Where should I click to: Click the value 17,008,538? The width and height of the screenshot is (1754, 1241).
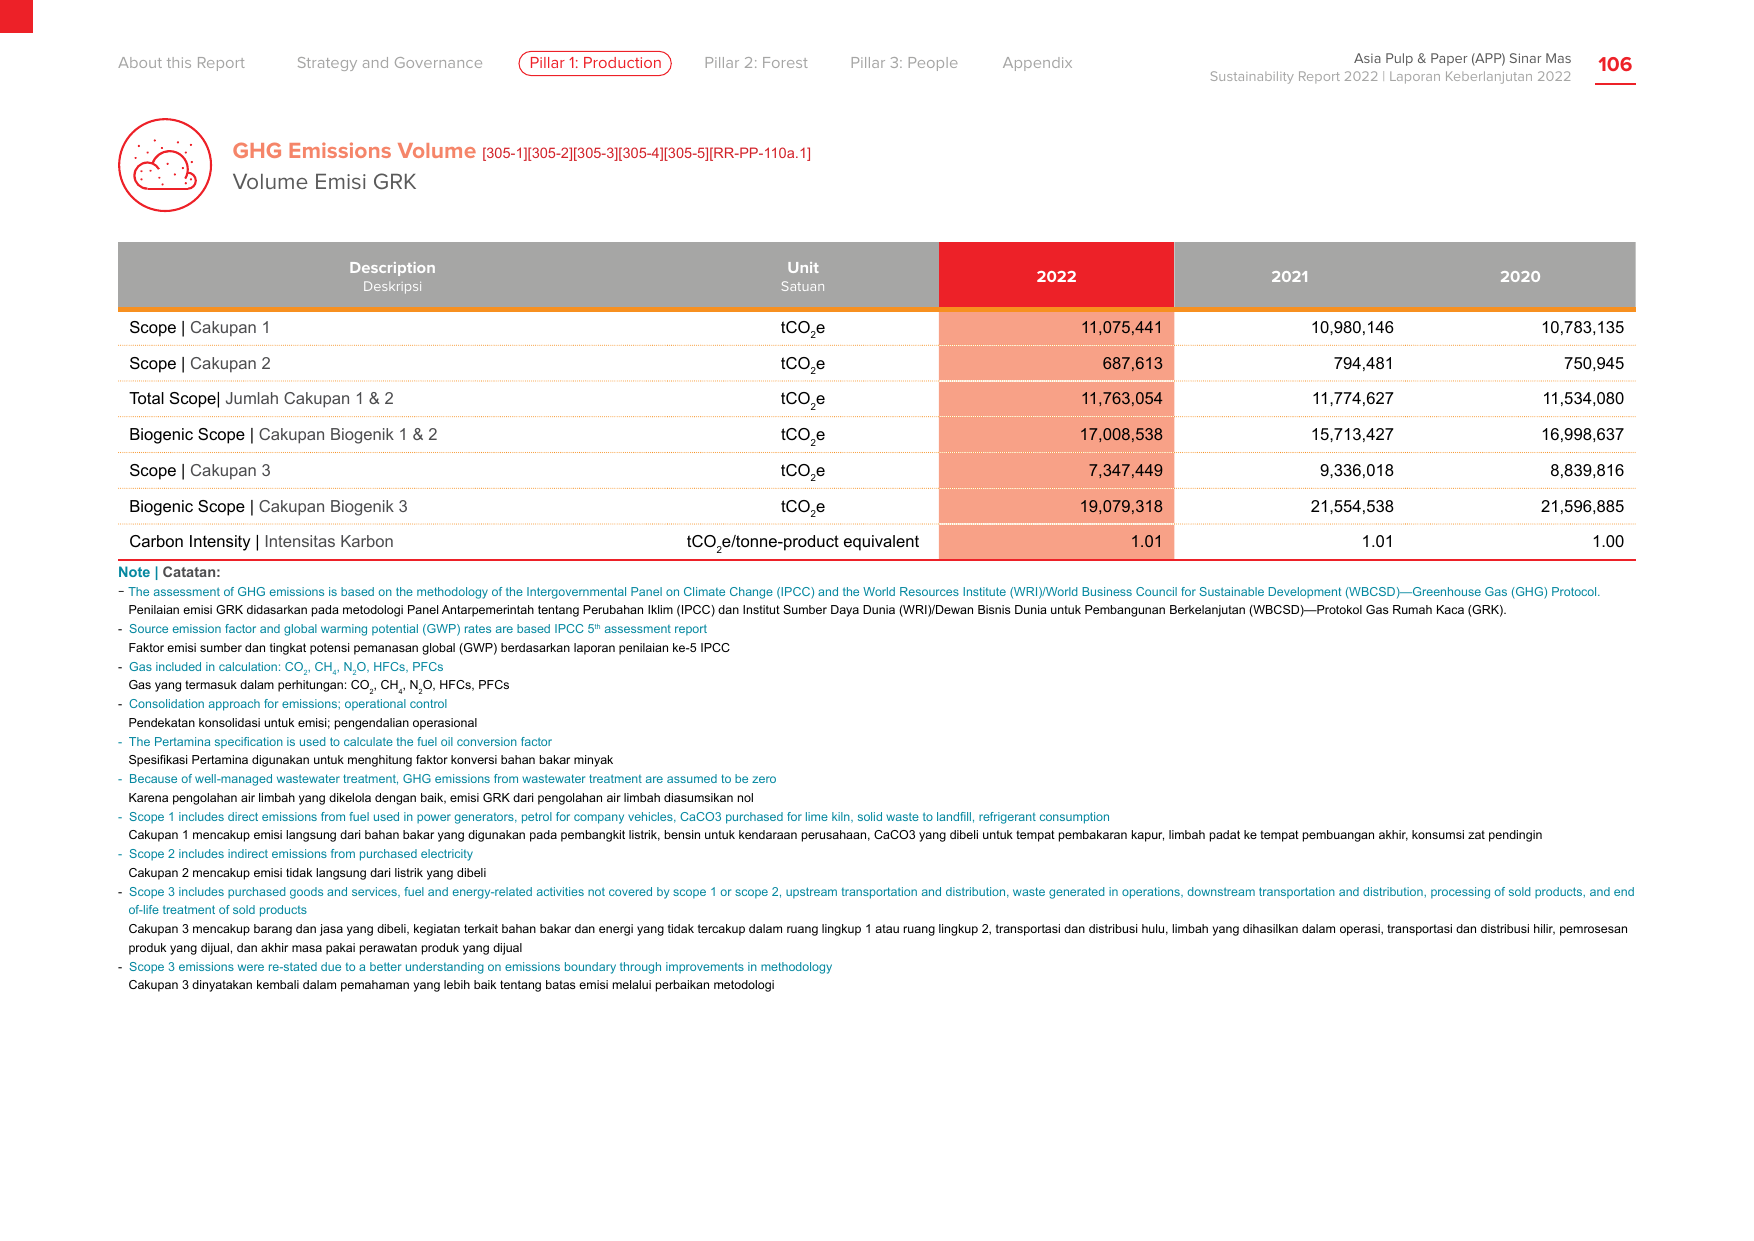click(x=1121, y=435)
